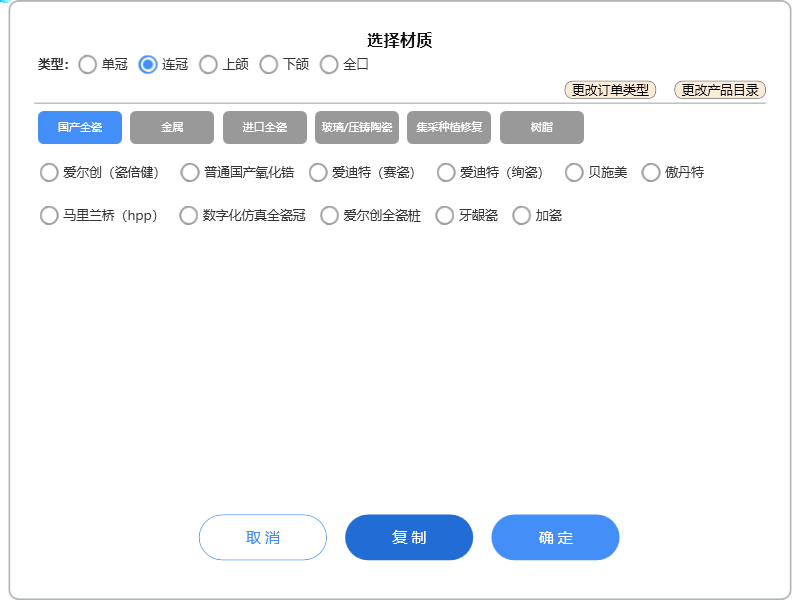Switch to the 玻璃/压铸陶瓷 tab
The width and height of the screenshot is (800, 600).
click(357, 128)
